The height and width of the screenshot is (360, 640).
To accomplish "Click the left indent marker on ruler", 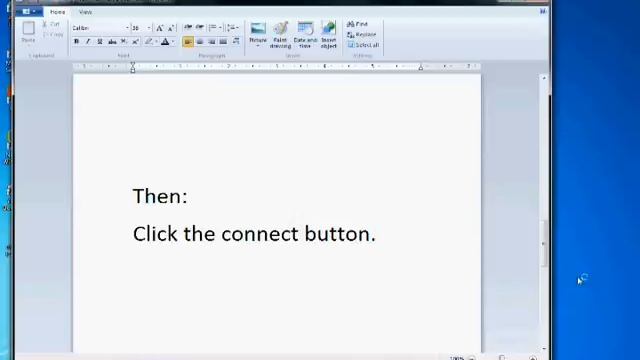I will [133, 67].
